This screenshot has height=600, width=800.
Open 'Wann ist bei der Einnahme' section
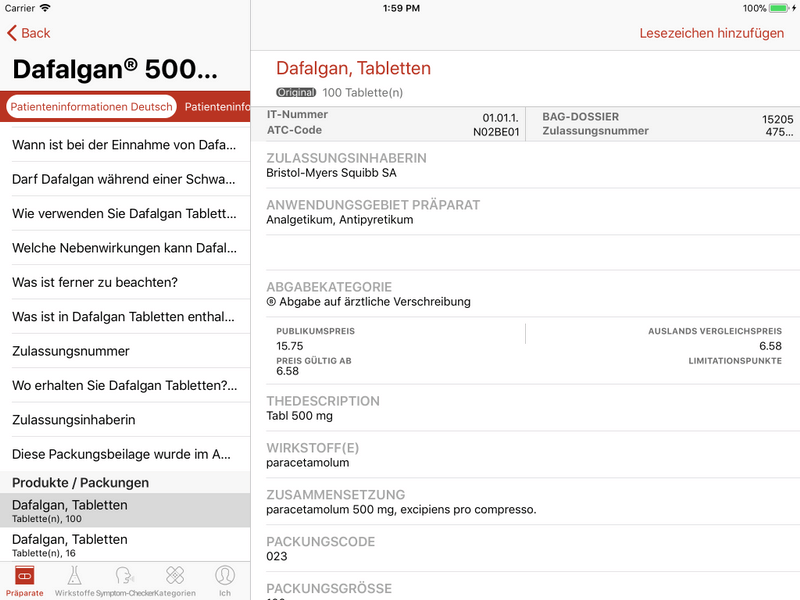click(124, 145)
